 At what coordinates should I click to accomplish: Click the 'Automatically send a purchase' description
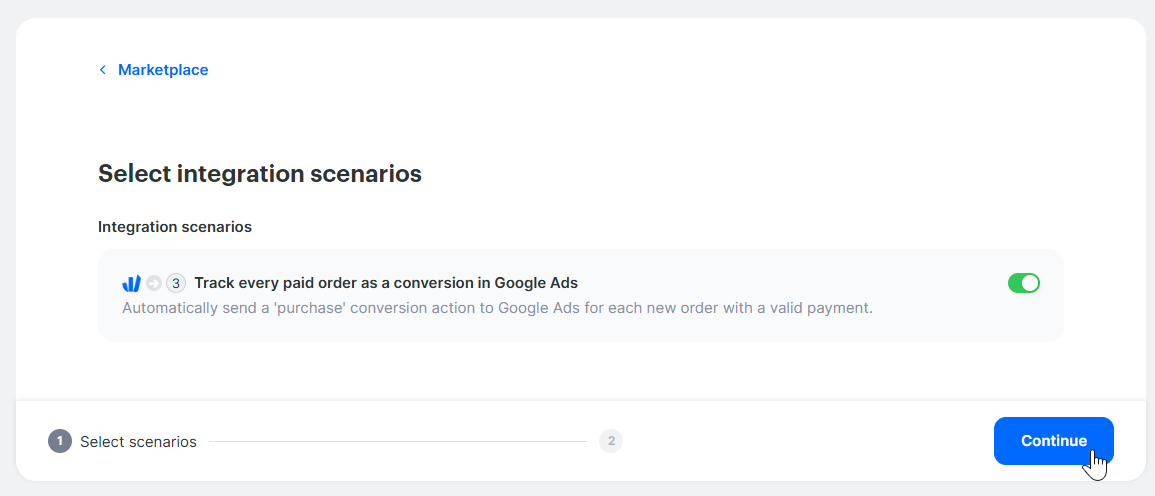click(x=497, y=308)
